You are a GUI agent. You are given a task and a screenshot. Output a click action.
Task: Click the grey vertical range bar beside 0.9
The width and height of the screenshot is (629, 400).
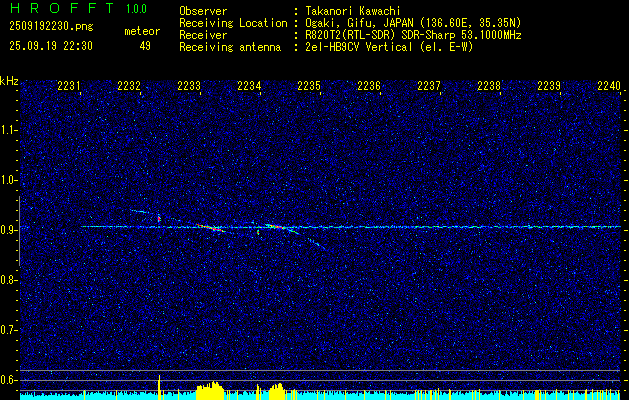[19, 231]
